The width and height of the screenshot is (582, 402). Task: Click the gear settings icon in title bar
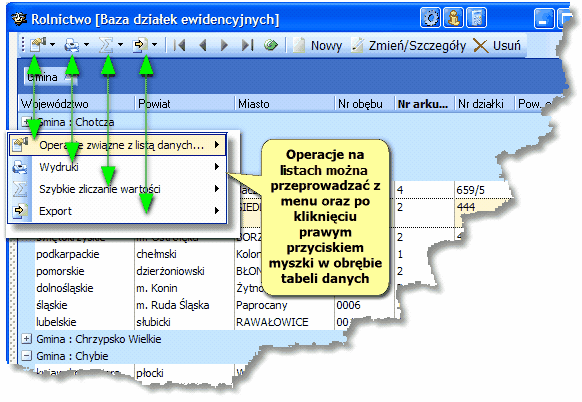(431, 17)
